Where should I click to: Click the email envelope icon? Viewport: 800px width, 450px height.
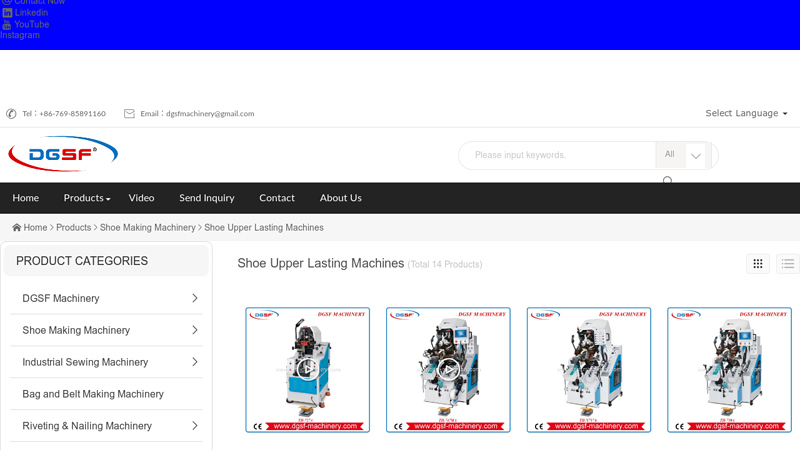pyautogui.click(x=129, y=114)
